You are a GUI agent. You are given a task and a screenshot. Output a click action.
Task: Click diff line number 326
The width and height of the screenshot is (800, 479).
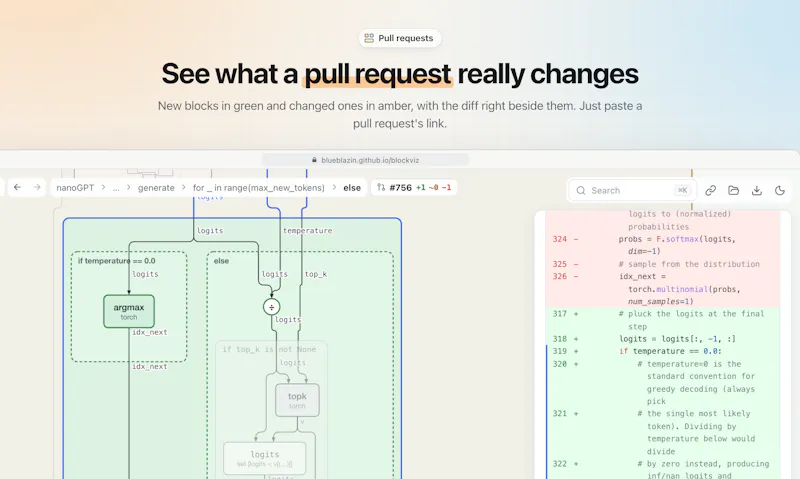pos(559,276)
